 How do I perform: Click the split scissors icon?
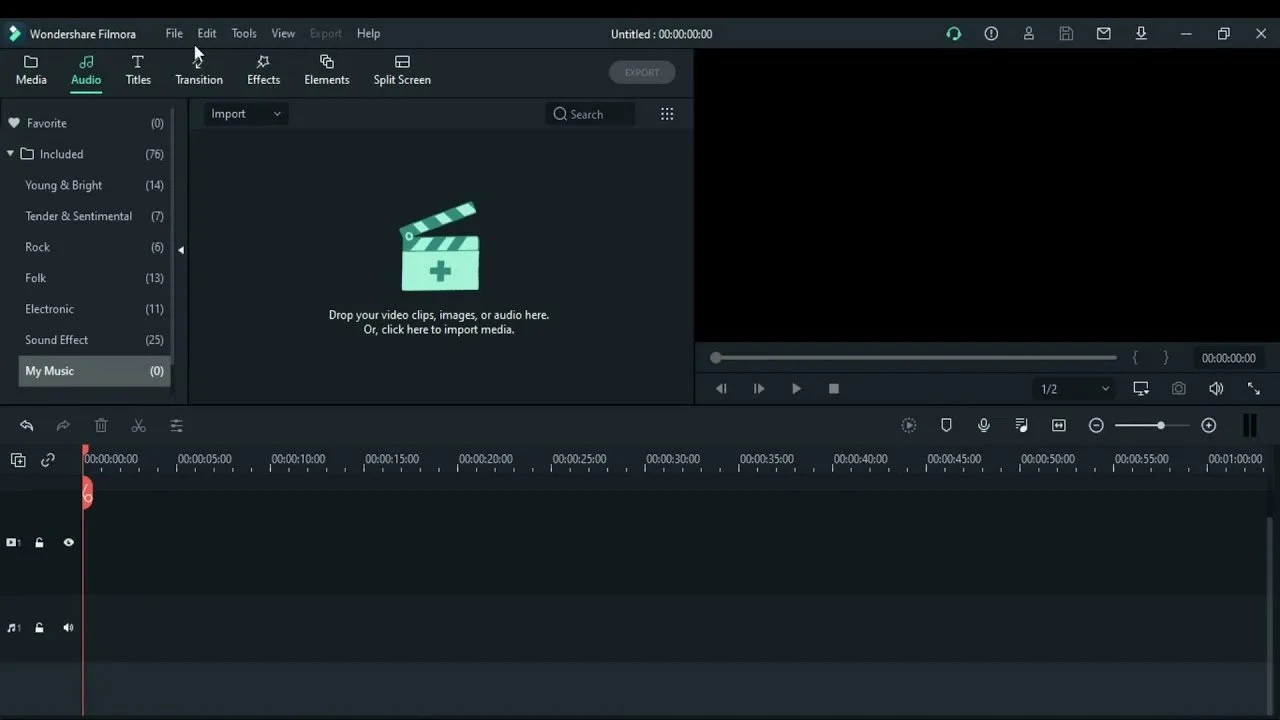tap(139, 426)
